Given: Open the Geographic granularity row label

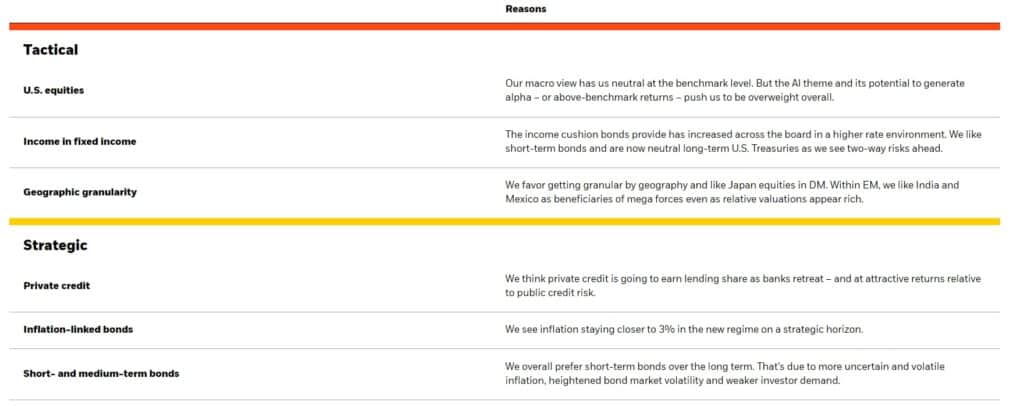Looking at the screenshot, I should point(80,192).
